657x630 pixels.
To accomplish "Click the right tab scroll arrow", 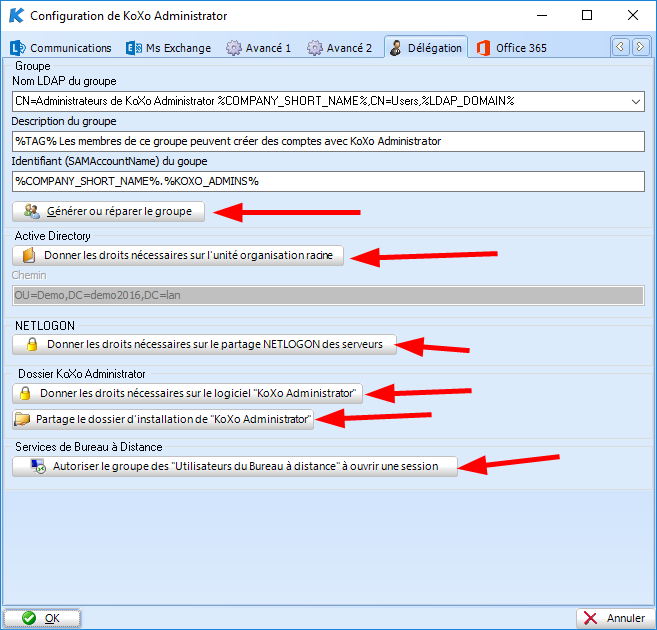I will [640, 46].
